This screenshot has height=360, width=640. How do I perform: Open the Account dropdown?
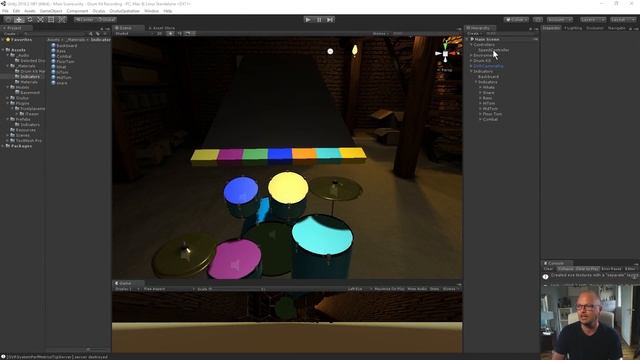[x=560, y=20]
